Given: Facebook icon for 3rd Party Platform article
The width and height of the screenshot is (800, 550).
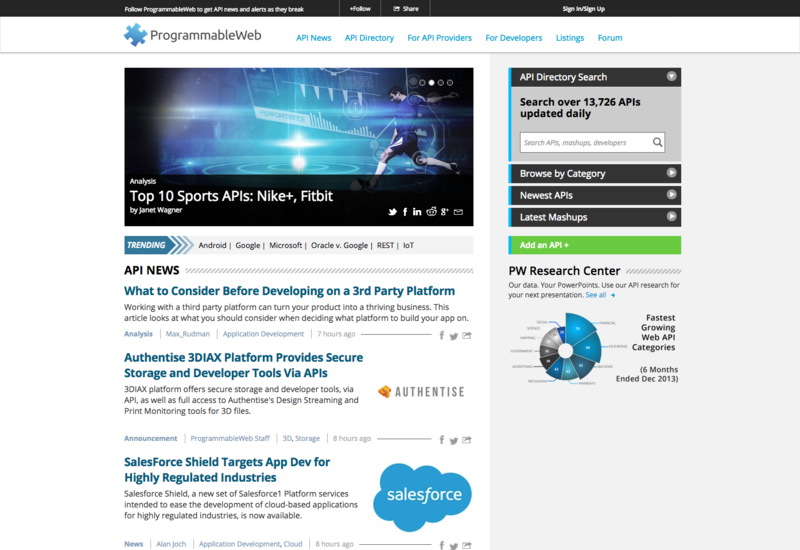Looking at the screenshot, I should pyautogui.click(x=442, y=336).
